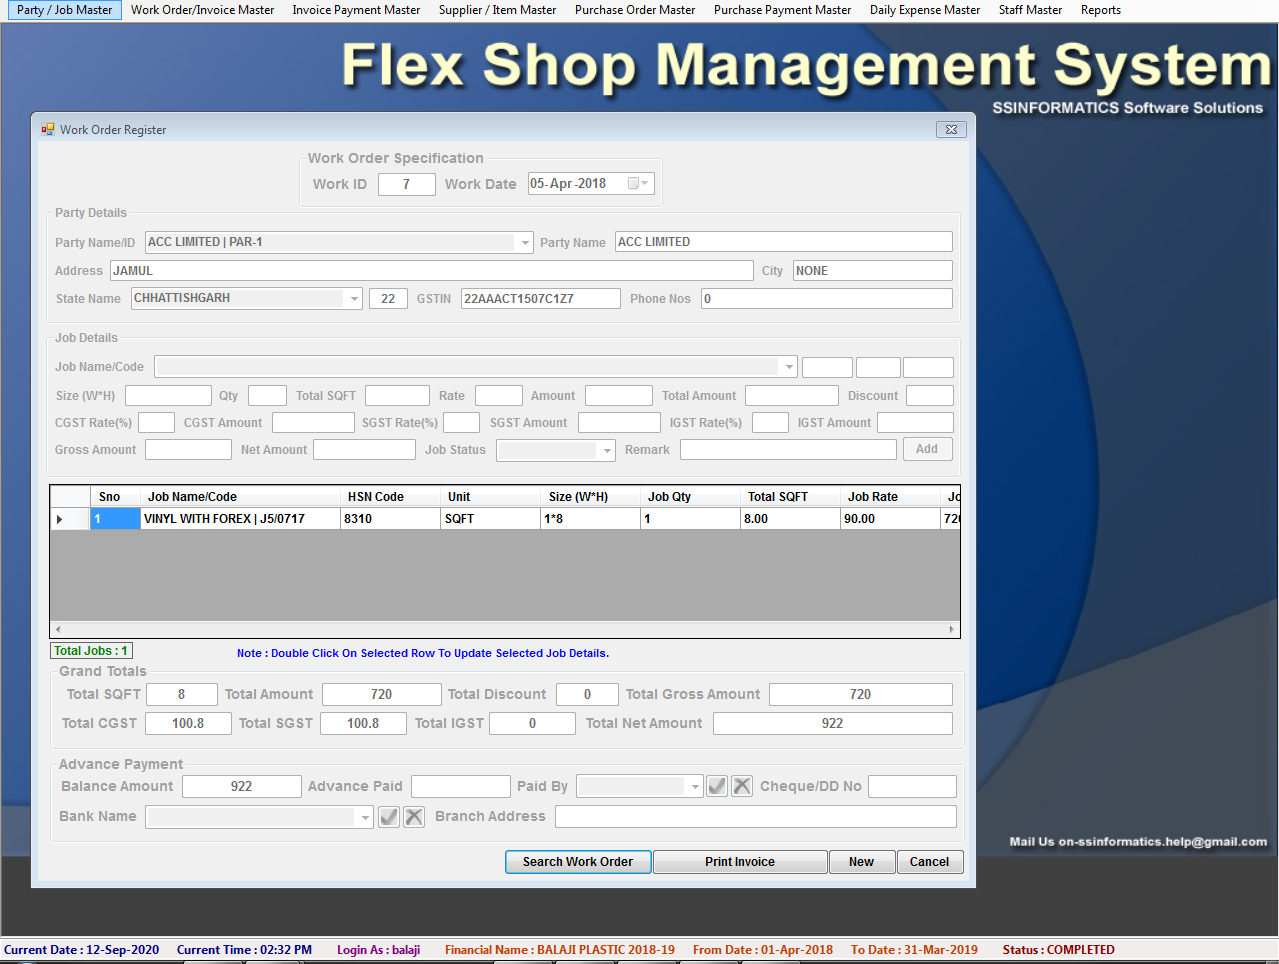Click the checkmark icon next to Paid By
Image resolution: width=1279 pixels, height=964 pixels.
click(717, 786)
